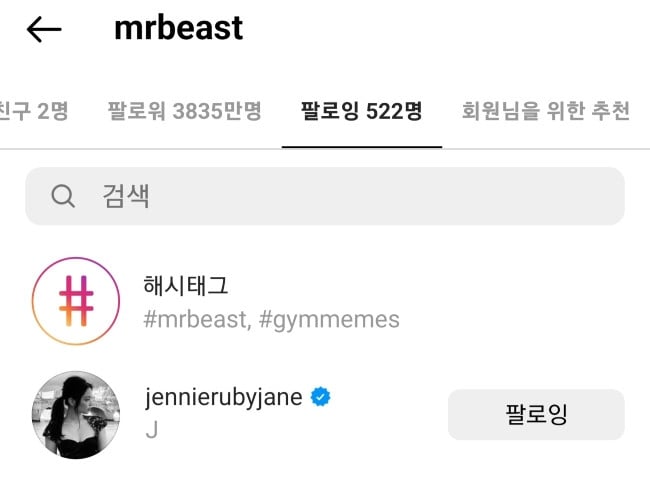This screenshot has height=479, width=650.
Task: Click the "J" display name under jennierubyjane
Action: pyautogui.click(x=152, y=430)
